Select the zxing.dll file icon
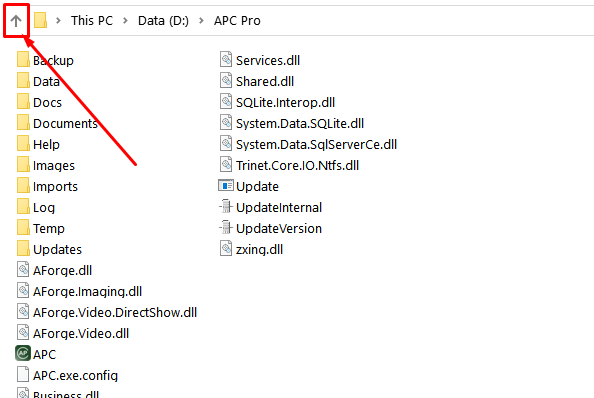This screenshot has width=594, height=398. tap(226, 249)
